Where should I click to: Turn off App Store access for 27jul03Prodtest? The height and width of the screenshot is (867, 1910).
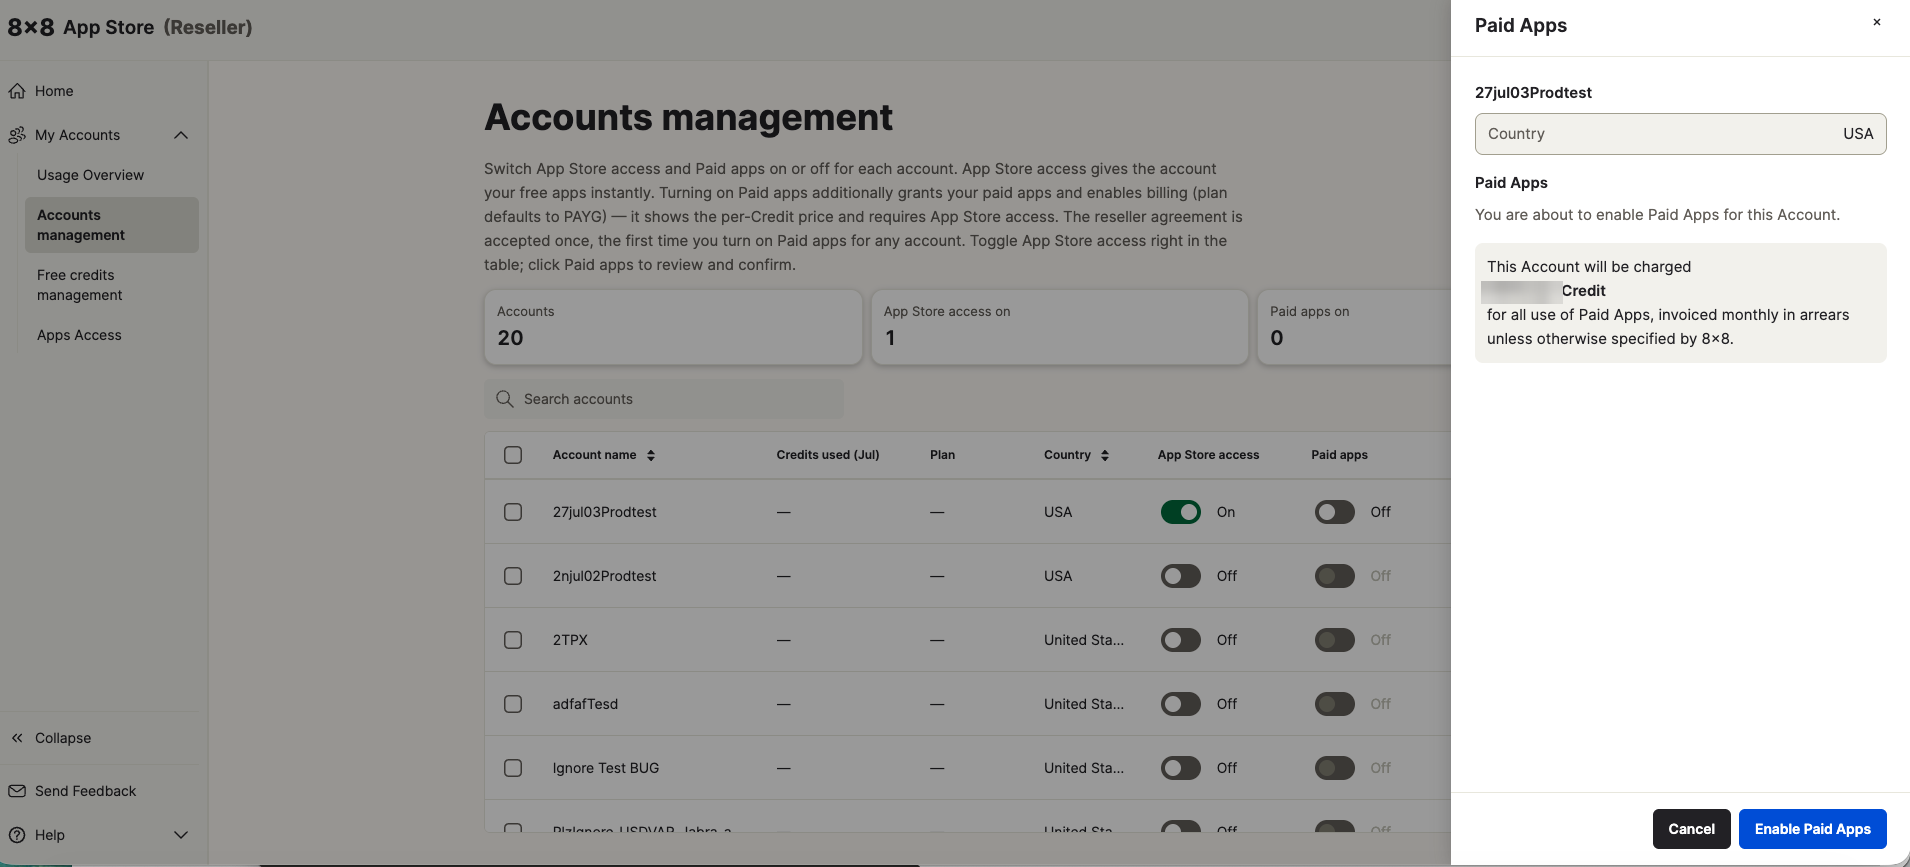tap(1181, 512)
